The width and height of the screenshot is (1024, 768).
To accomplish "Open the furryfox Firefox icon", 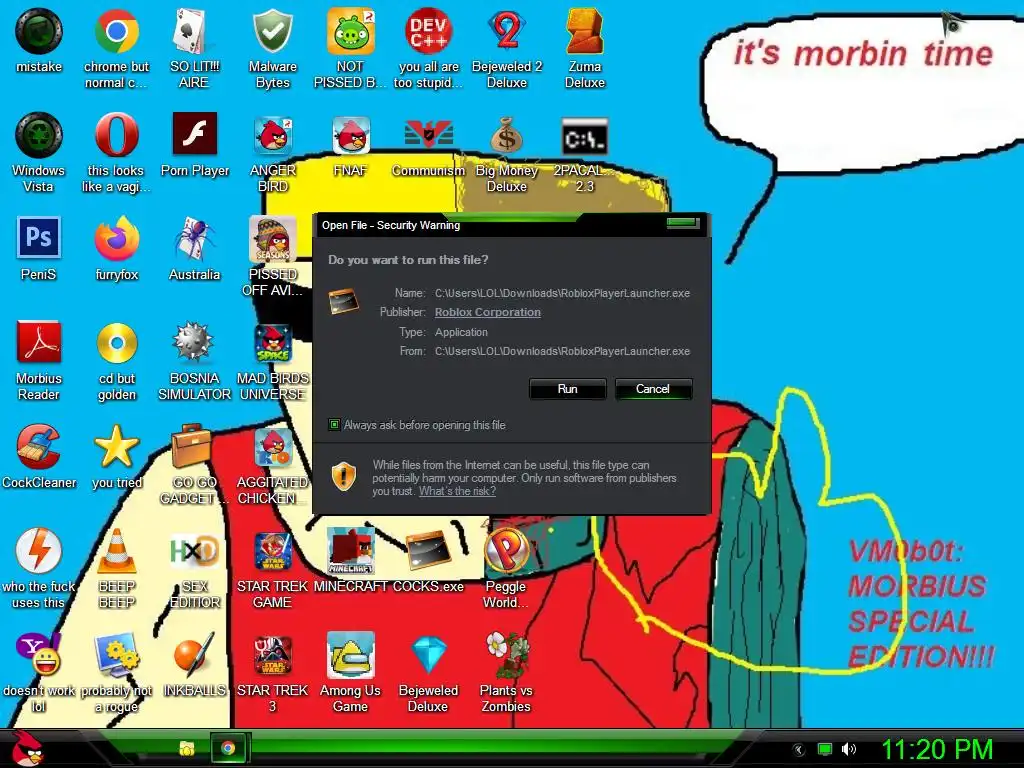I will (116, 239).
